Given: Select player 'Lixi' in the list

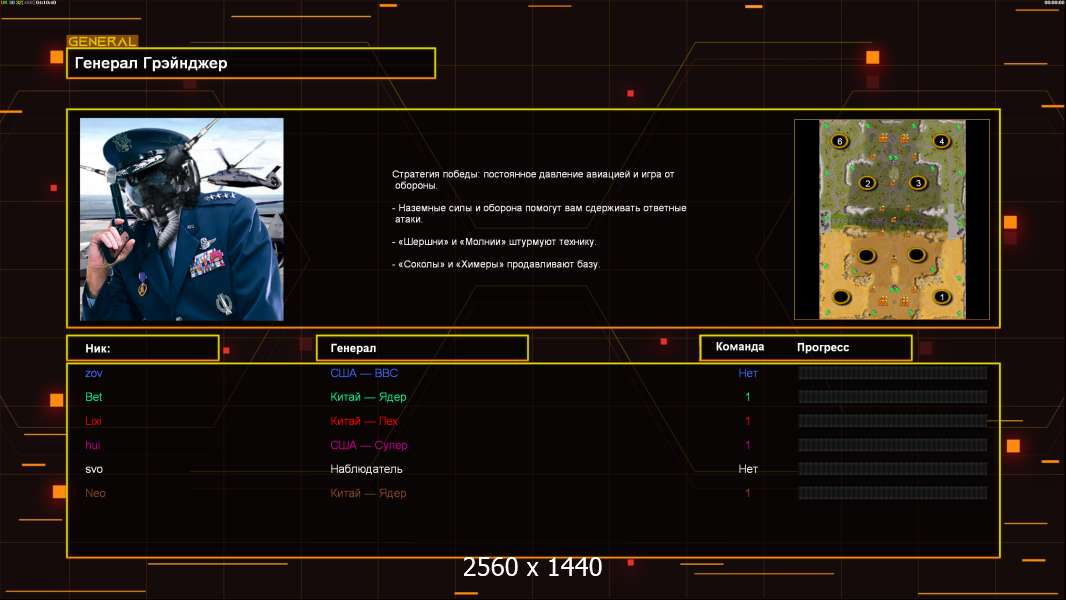Looking at the screenshot, I should (94, 421).
